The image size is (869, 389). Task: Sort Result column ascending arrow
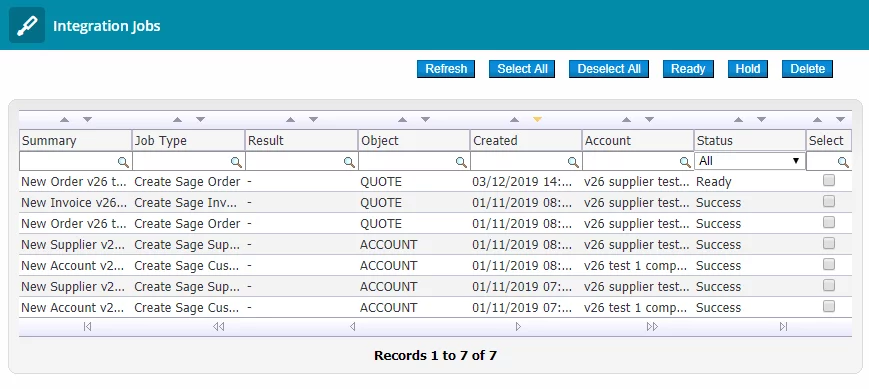tap(290, 119)
